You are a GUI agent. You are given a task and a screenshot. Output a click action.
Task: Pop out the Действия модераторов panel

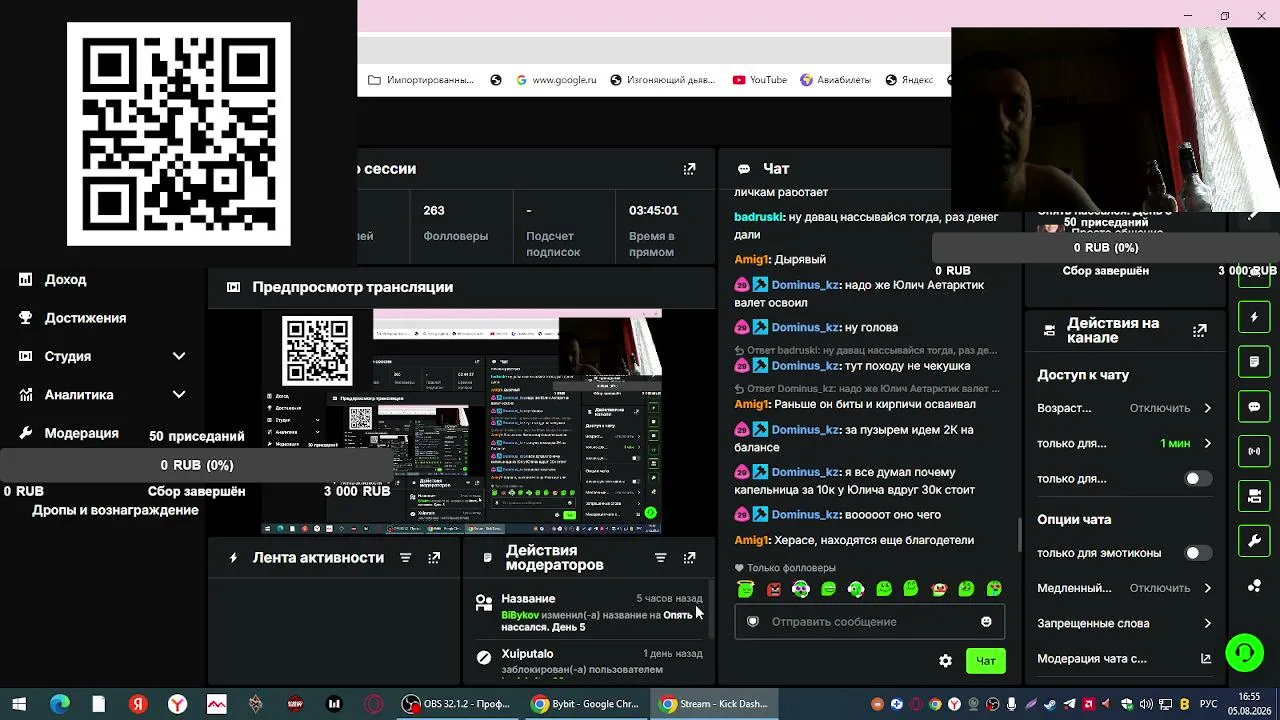[x=689, y=558]
